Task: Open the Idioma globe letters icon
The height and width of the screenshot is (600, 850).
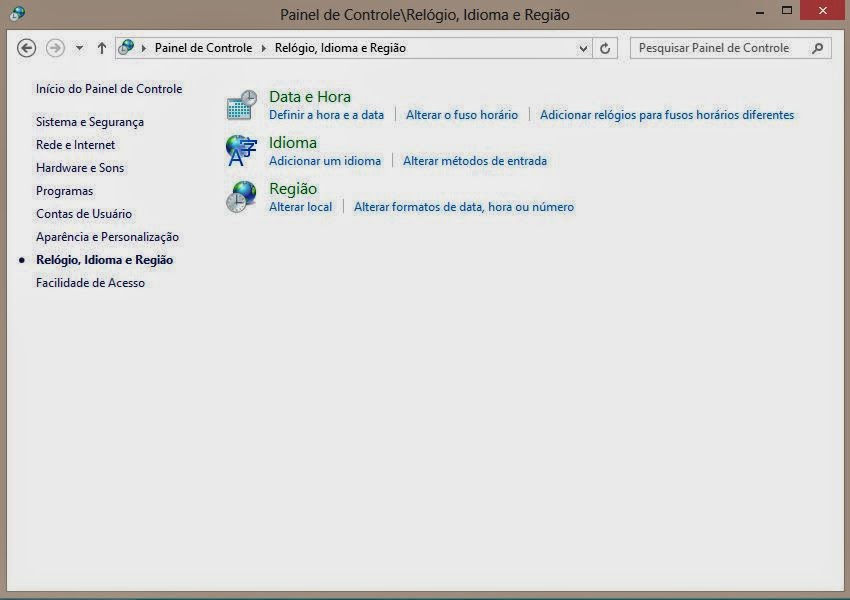Action: [x=241, y=151]
